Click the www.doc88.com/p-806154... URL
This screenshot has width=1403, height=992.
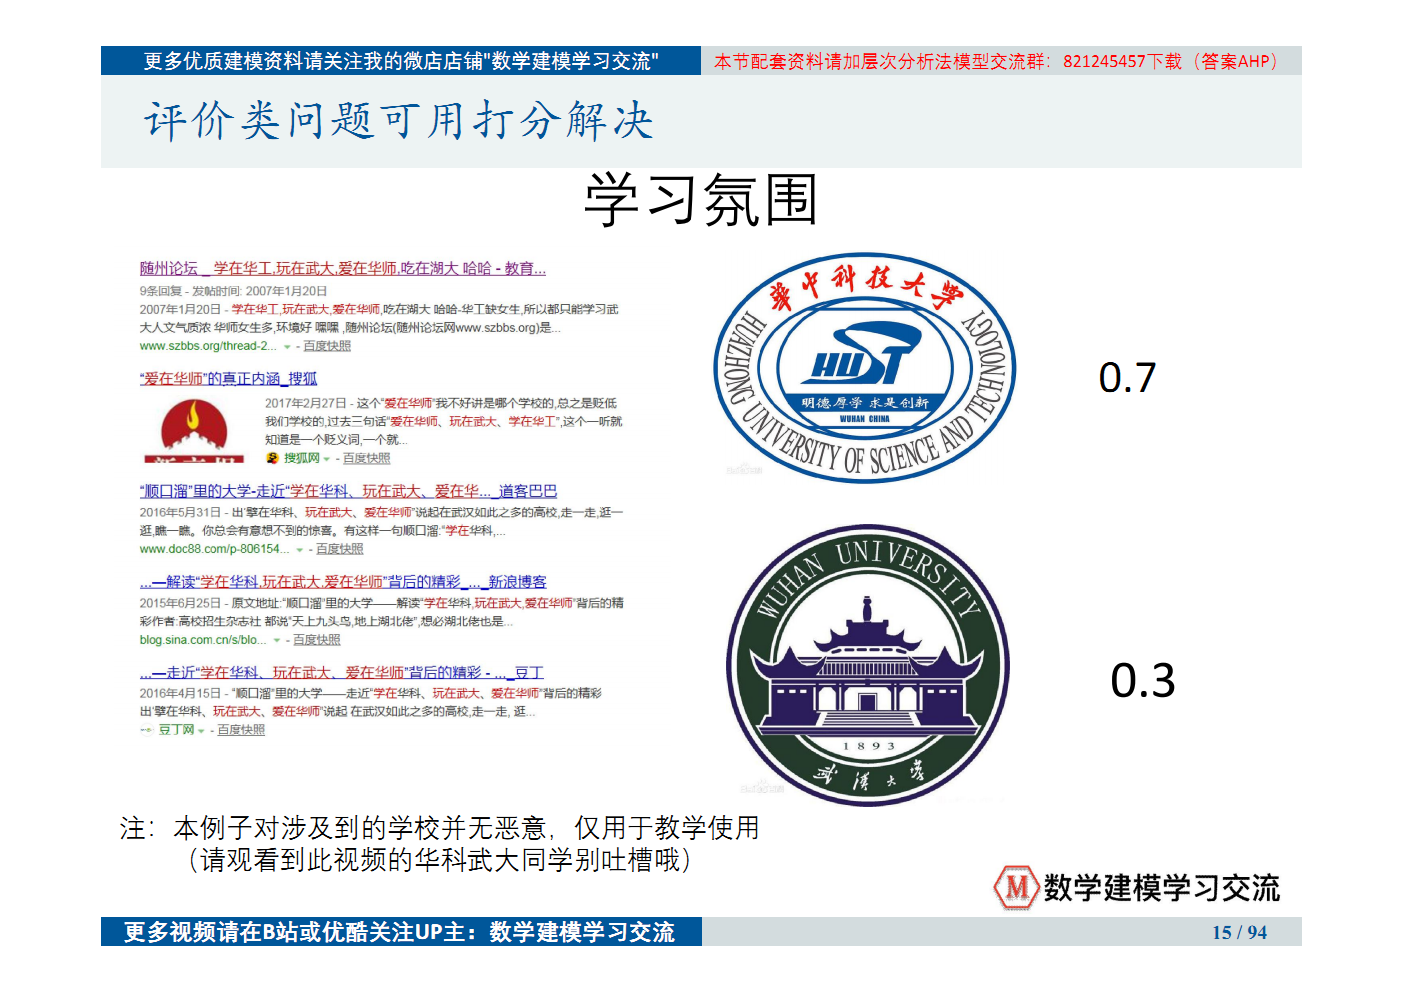coord(215,549)
